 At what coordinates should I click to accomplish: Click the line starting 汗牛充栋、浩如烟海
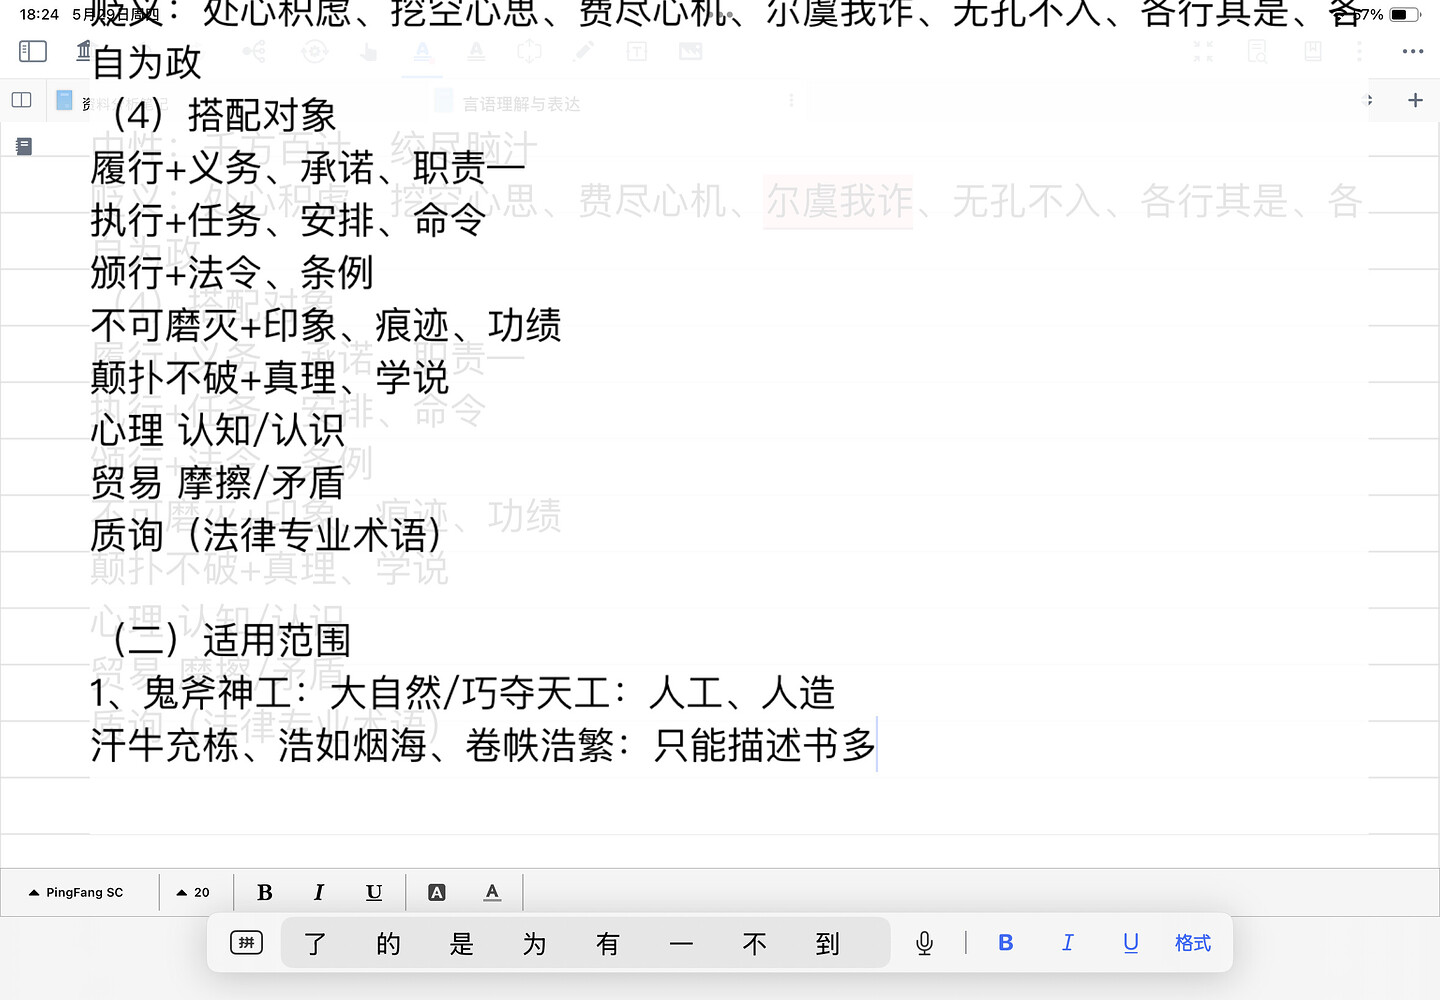tap(483, 745)
